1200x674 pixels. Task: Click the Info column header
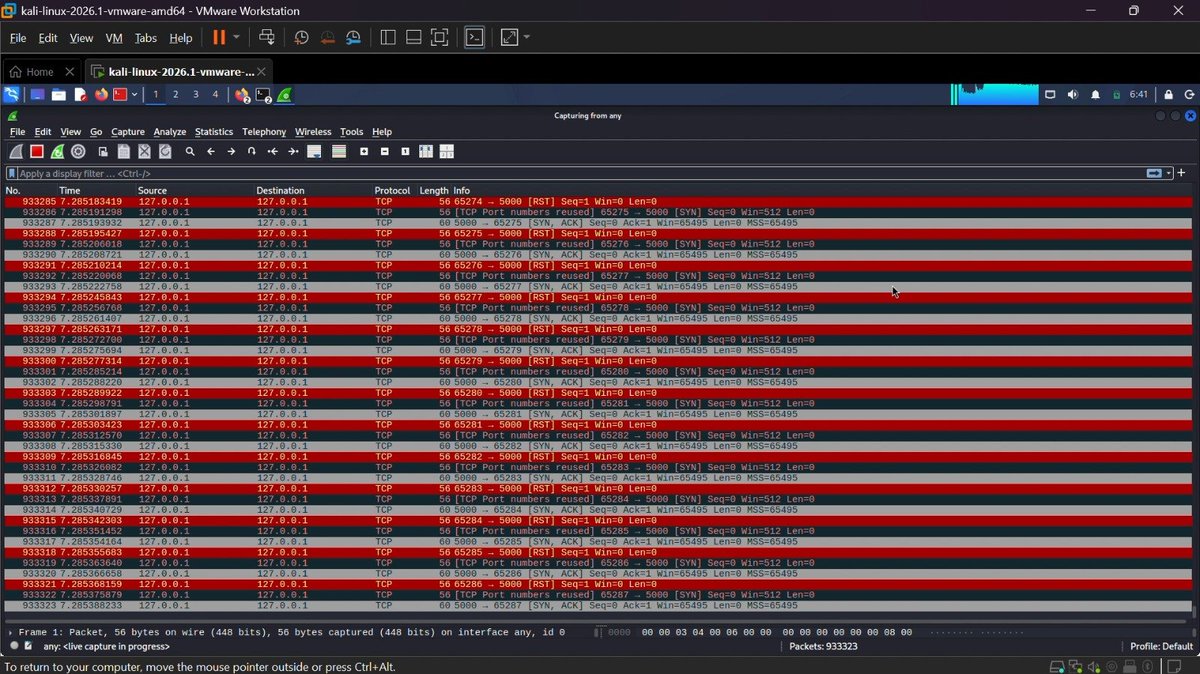tap(461, 190)
